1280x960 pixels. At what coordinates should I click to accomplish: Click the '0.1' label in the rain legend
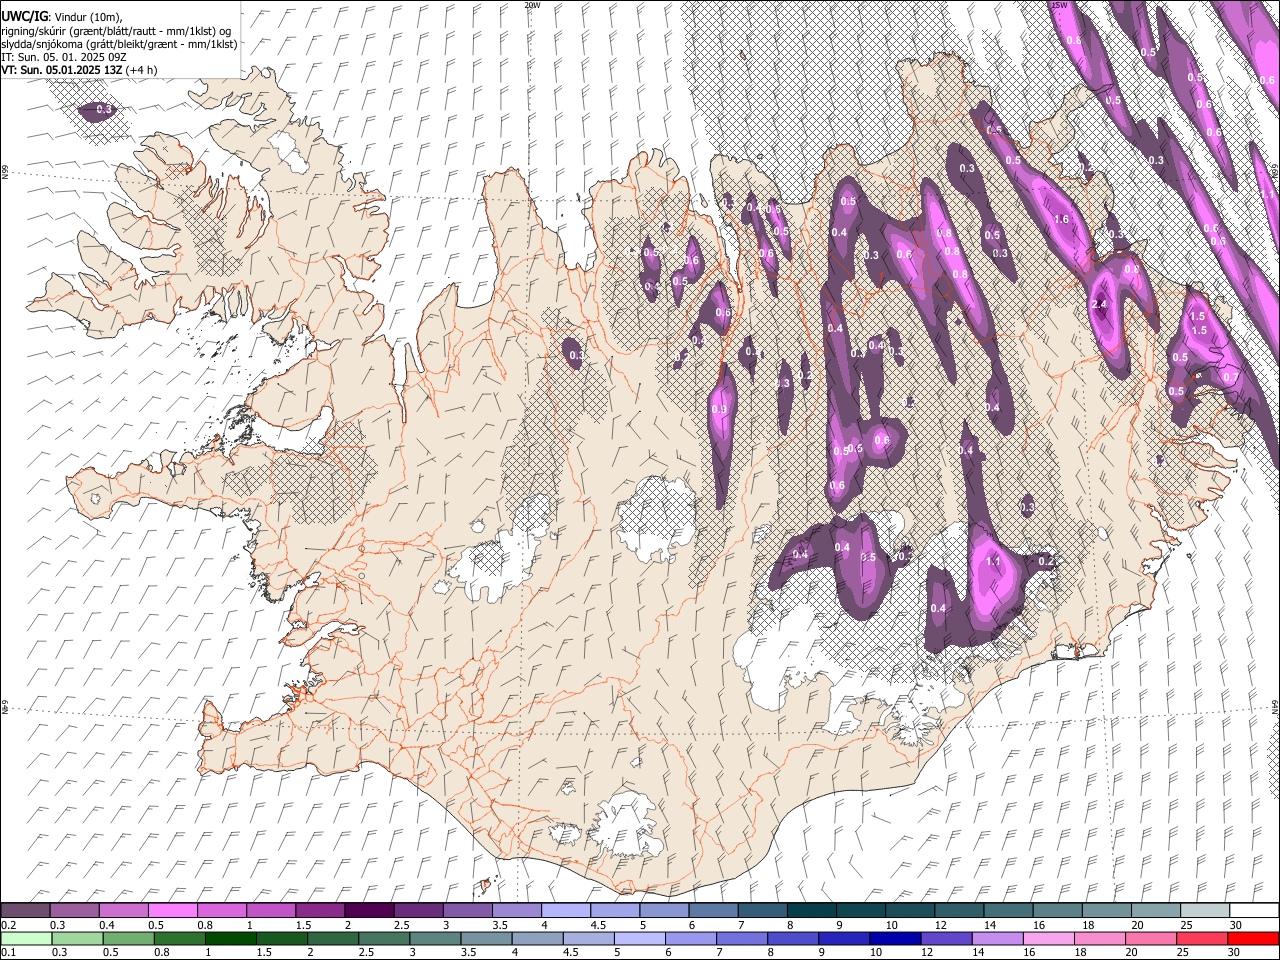9,953
